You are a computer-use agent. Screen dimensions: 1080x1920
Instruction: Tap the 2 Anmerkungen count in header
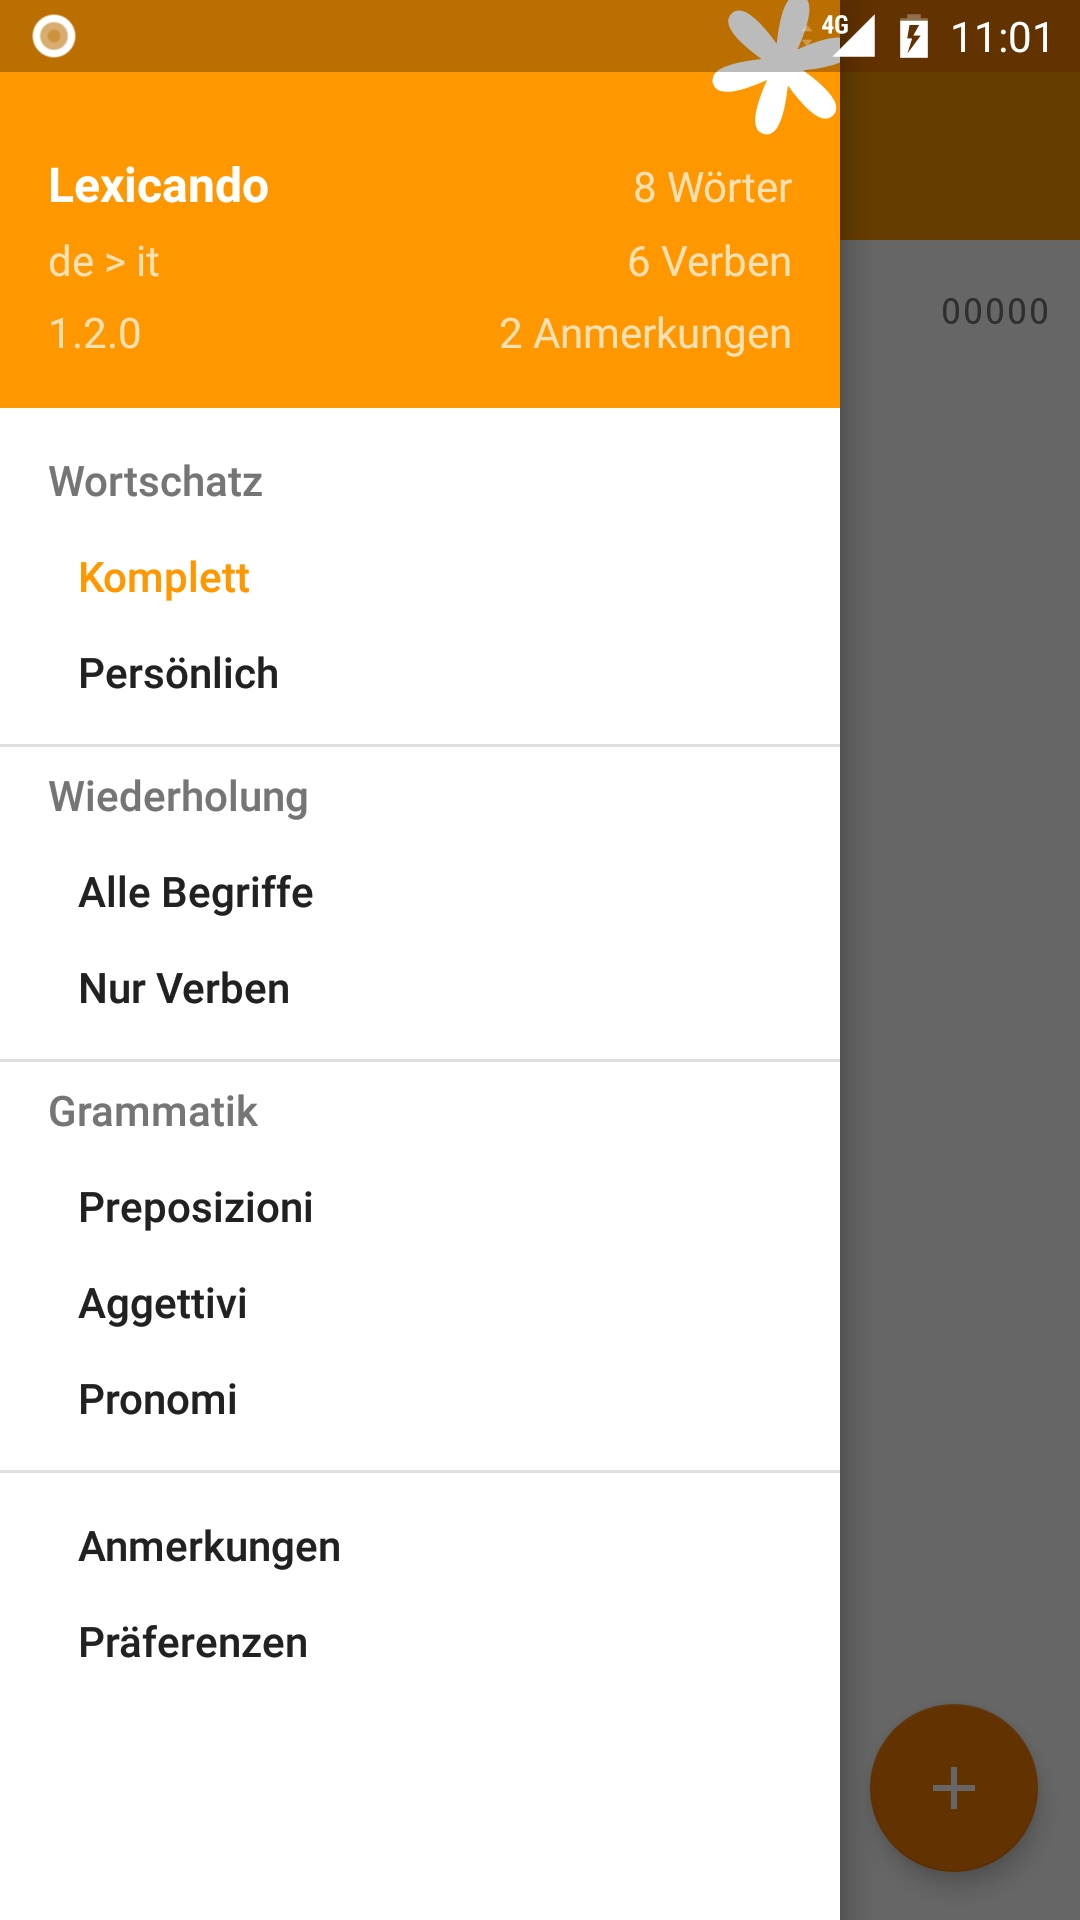(645, 334)
